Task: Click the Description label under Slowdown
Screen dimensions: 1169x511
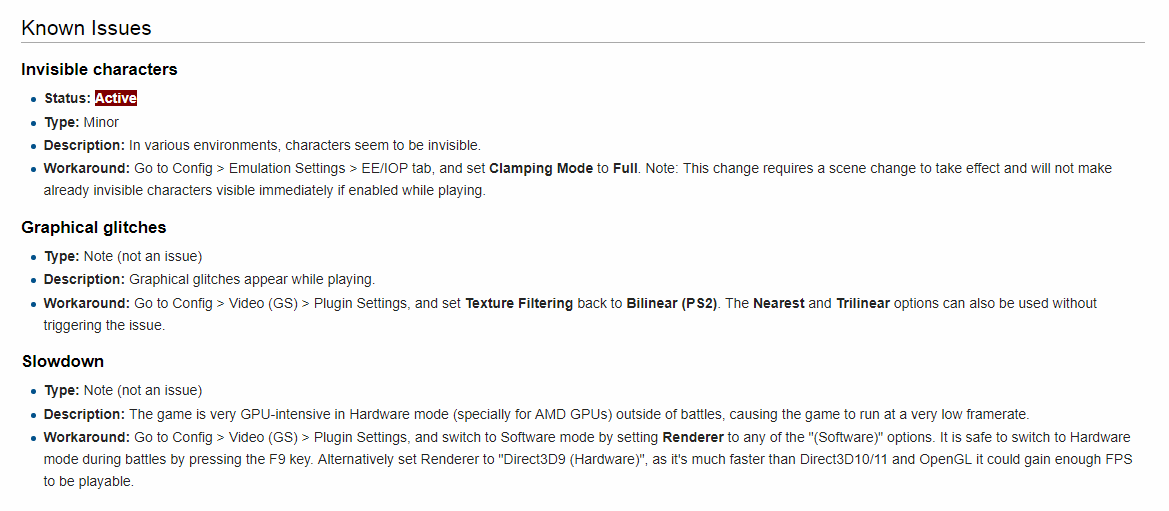Action: point(84,414)
